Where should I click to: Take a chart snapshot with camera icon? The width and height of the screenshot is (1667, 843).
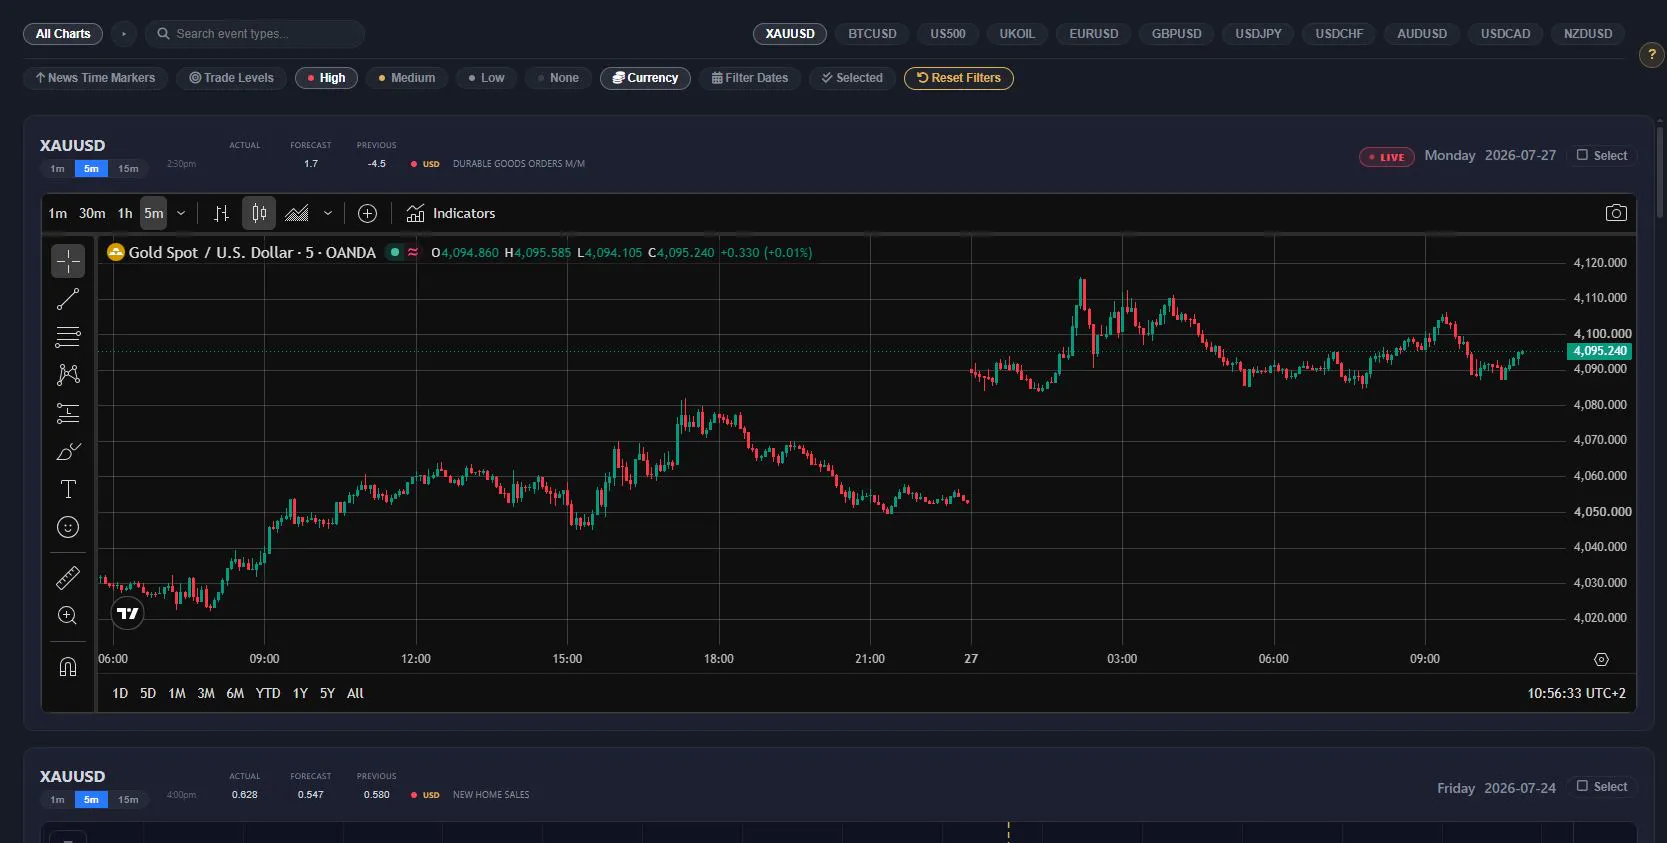pos(1616,213)
